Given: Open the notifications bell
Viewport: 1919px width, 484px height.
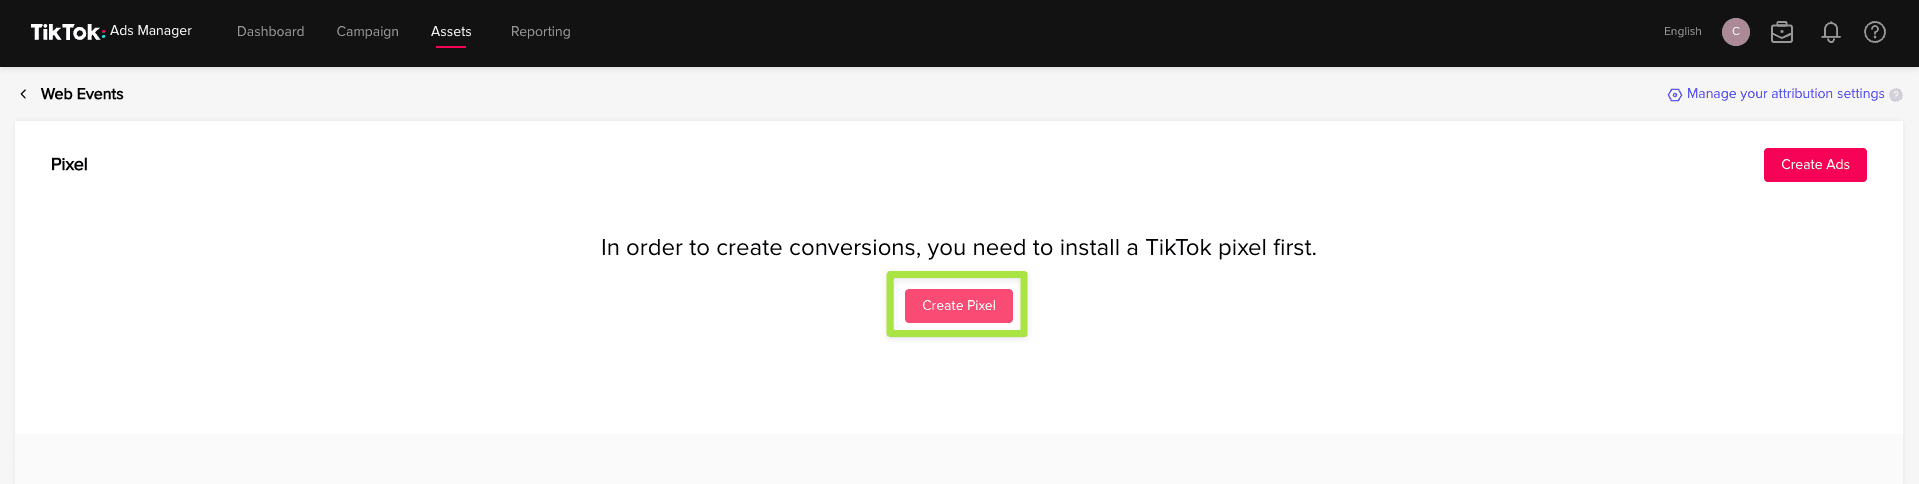Looking at the screenshot, I should tap(1830, 32).
